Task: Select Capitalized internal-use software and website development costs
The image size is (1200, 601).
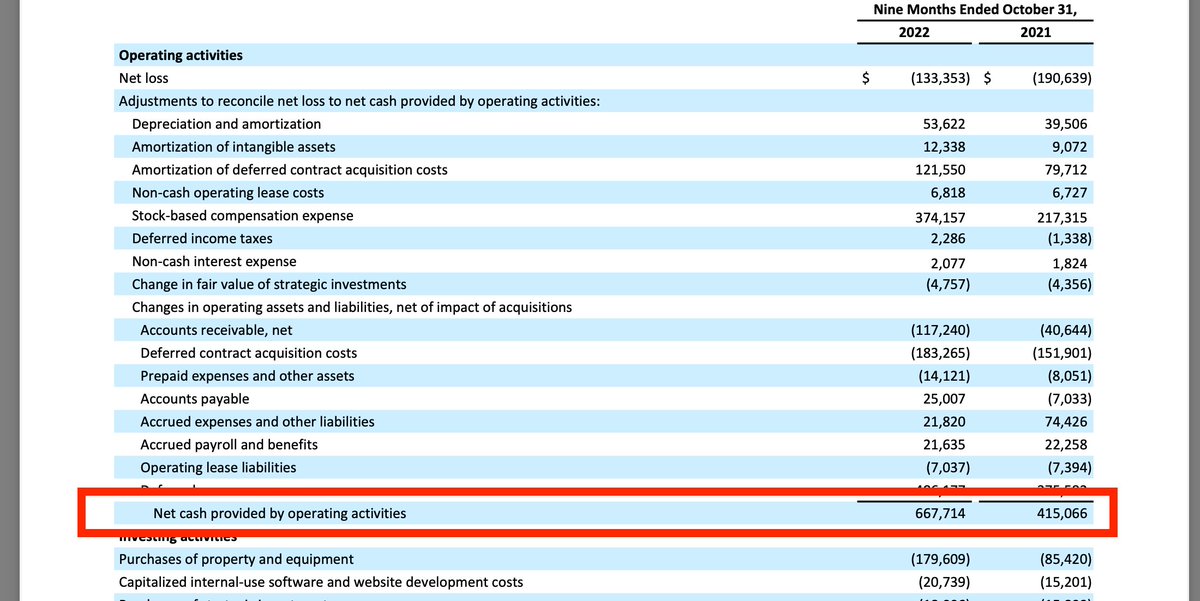Action: [x=321, y=582]
